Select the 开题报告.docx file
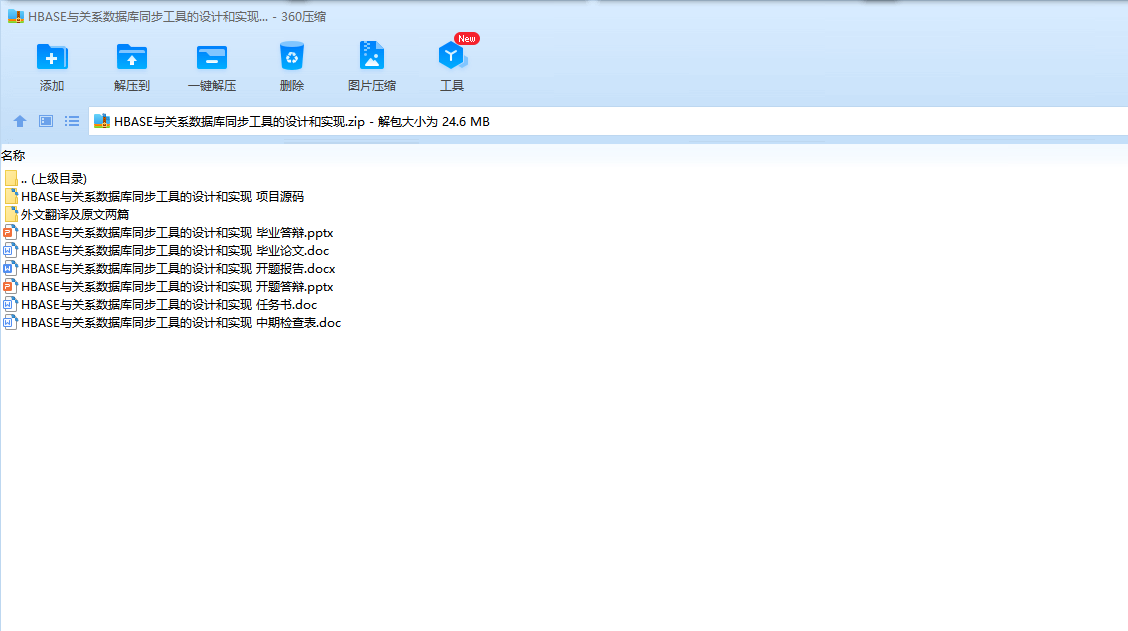1128x631 pixels. coord(178,268)
